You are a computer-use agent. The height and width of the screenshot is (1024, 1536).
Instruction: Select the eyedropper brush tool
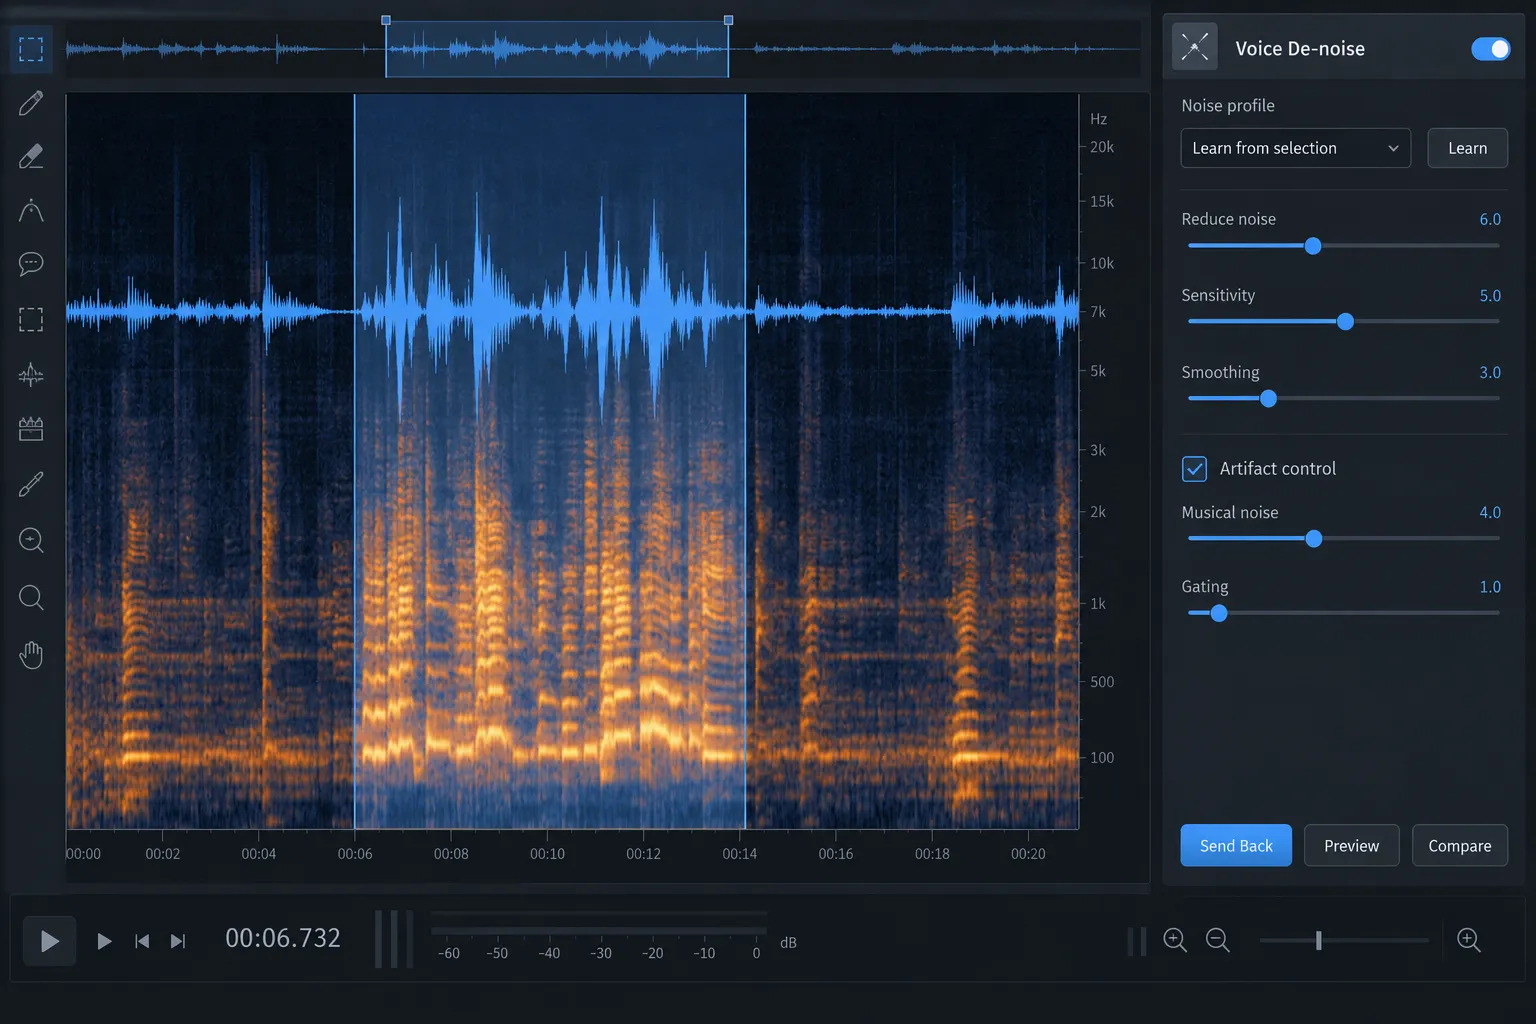click(x=31, y=484)
